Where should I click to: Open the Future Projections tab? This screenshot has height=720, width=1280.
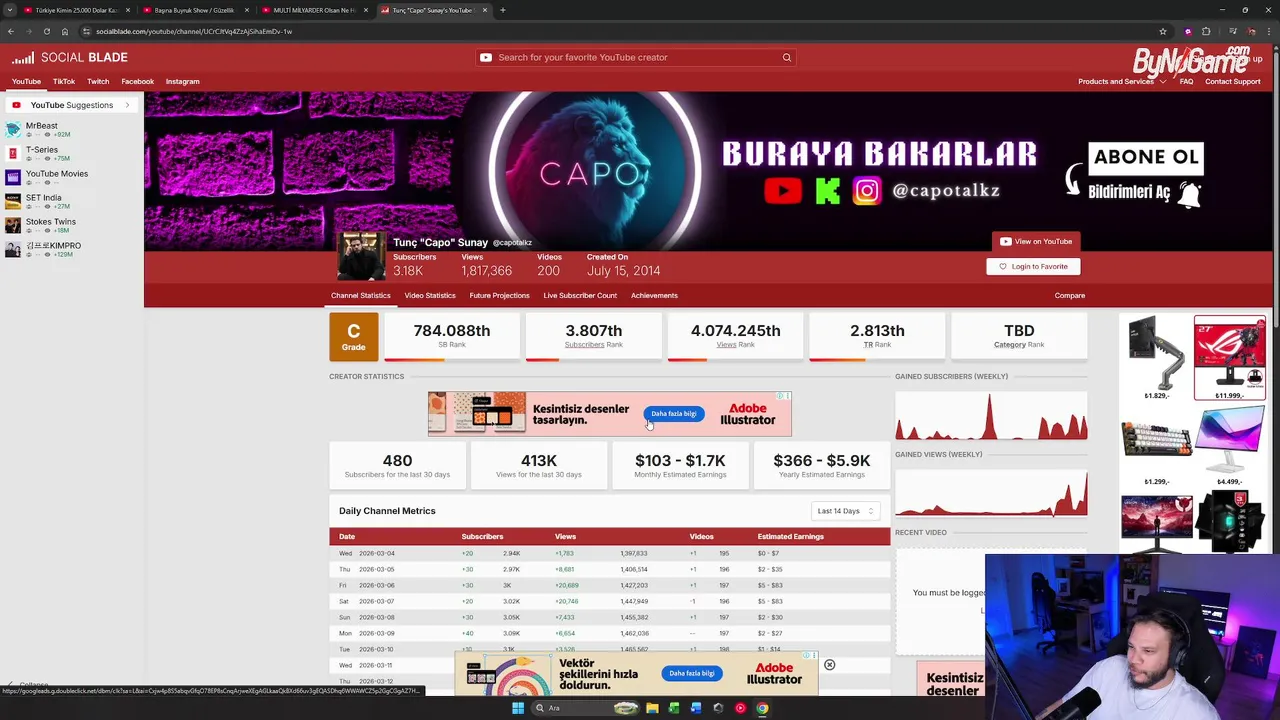coord(499,295)
